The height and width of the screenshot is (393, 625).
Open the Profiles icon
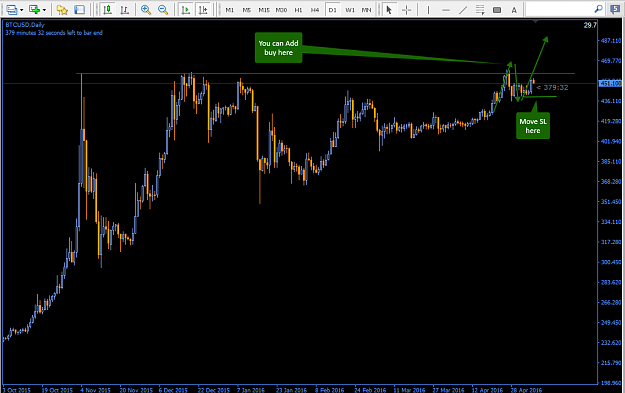[x=12, y=10]
